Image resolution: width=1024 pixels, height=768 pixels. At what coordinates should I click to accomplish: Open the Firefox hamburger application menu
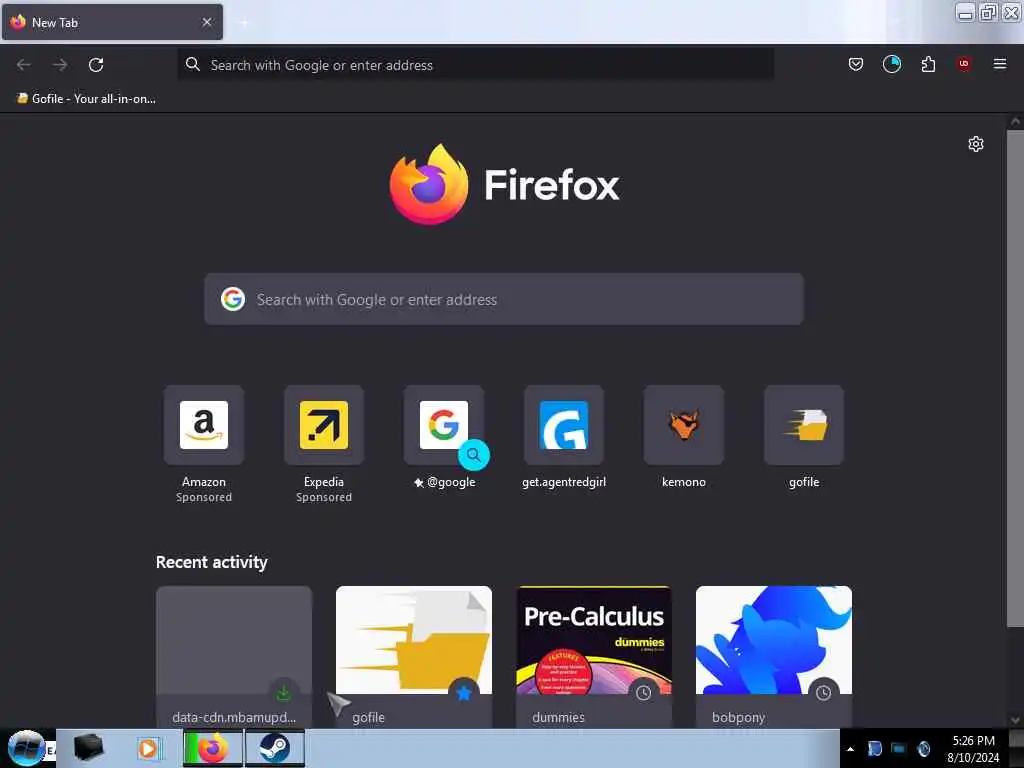click(999, 63)
